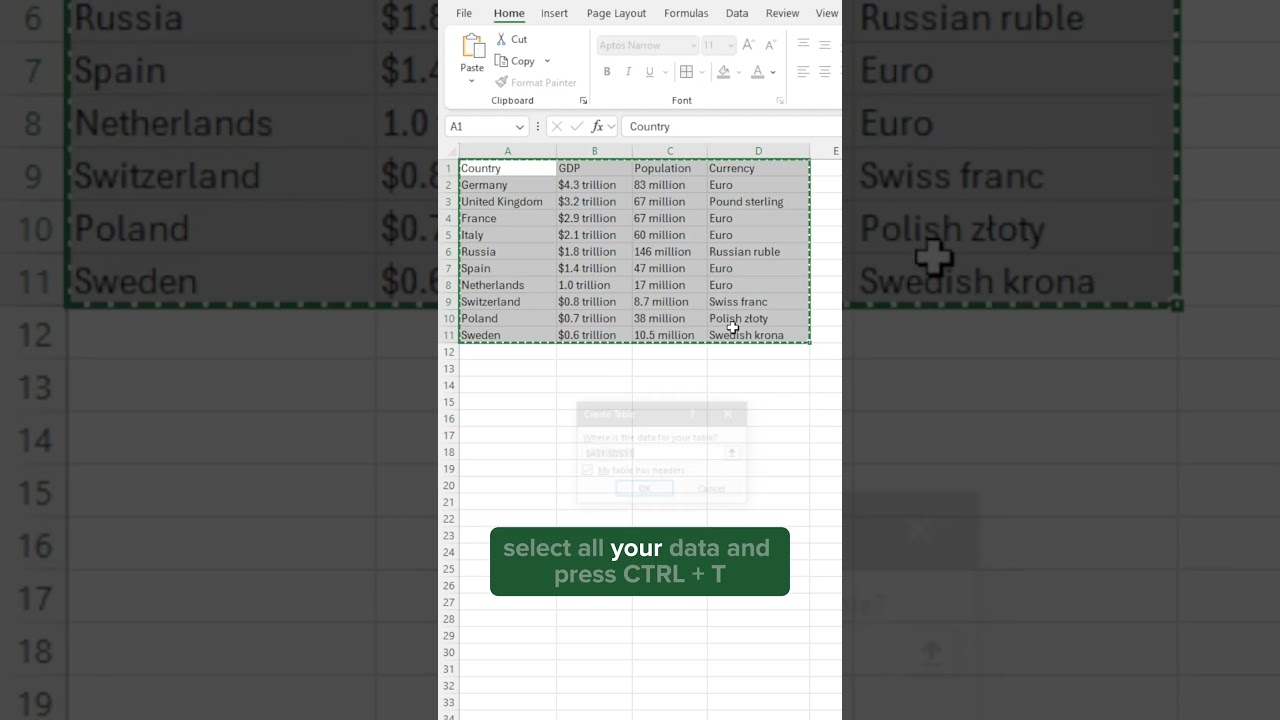The height and width of the screenshot is (720, 1280).
Task: Expand the Paste options arrow
Action: [x=472, y=80]
